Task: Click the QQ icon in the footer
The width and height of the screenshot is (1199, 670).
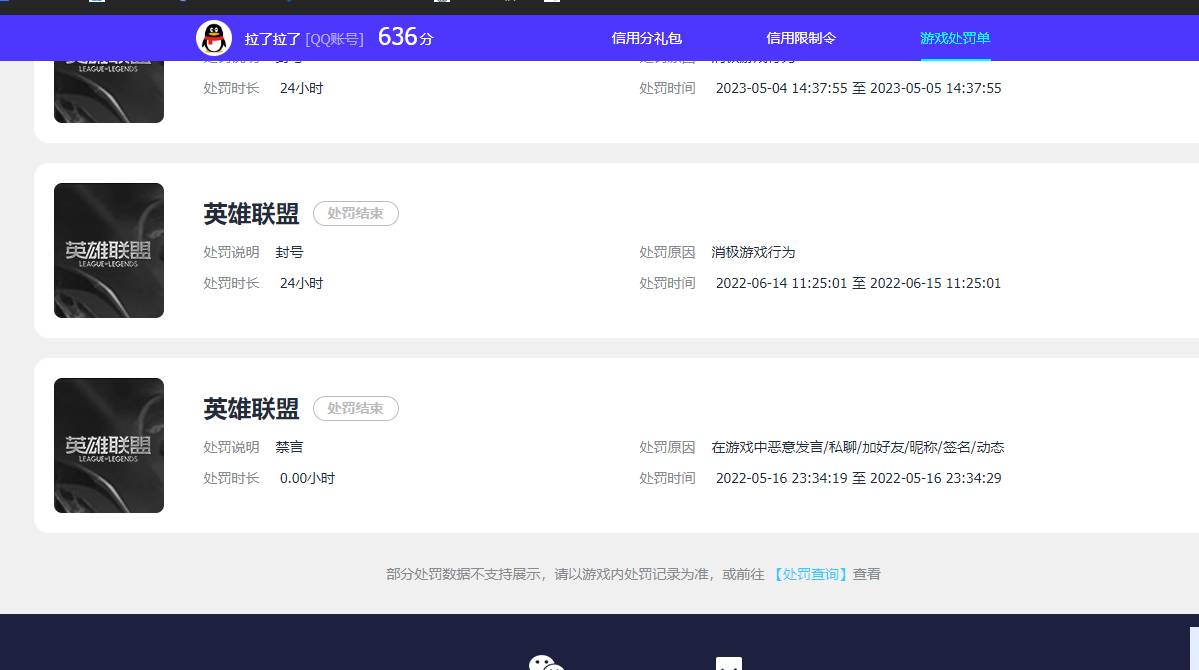Action: coord(729,662)
